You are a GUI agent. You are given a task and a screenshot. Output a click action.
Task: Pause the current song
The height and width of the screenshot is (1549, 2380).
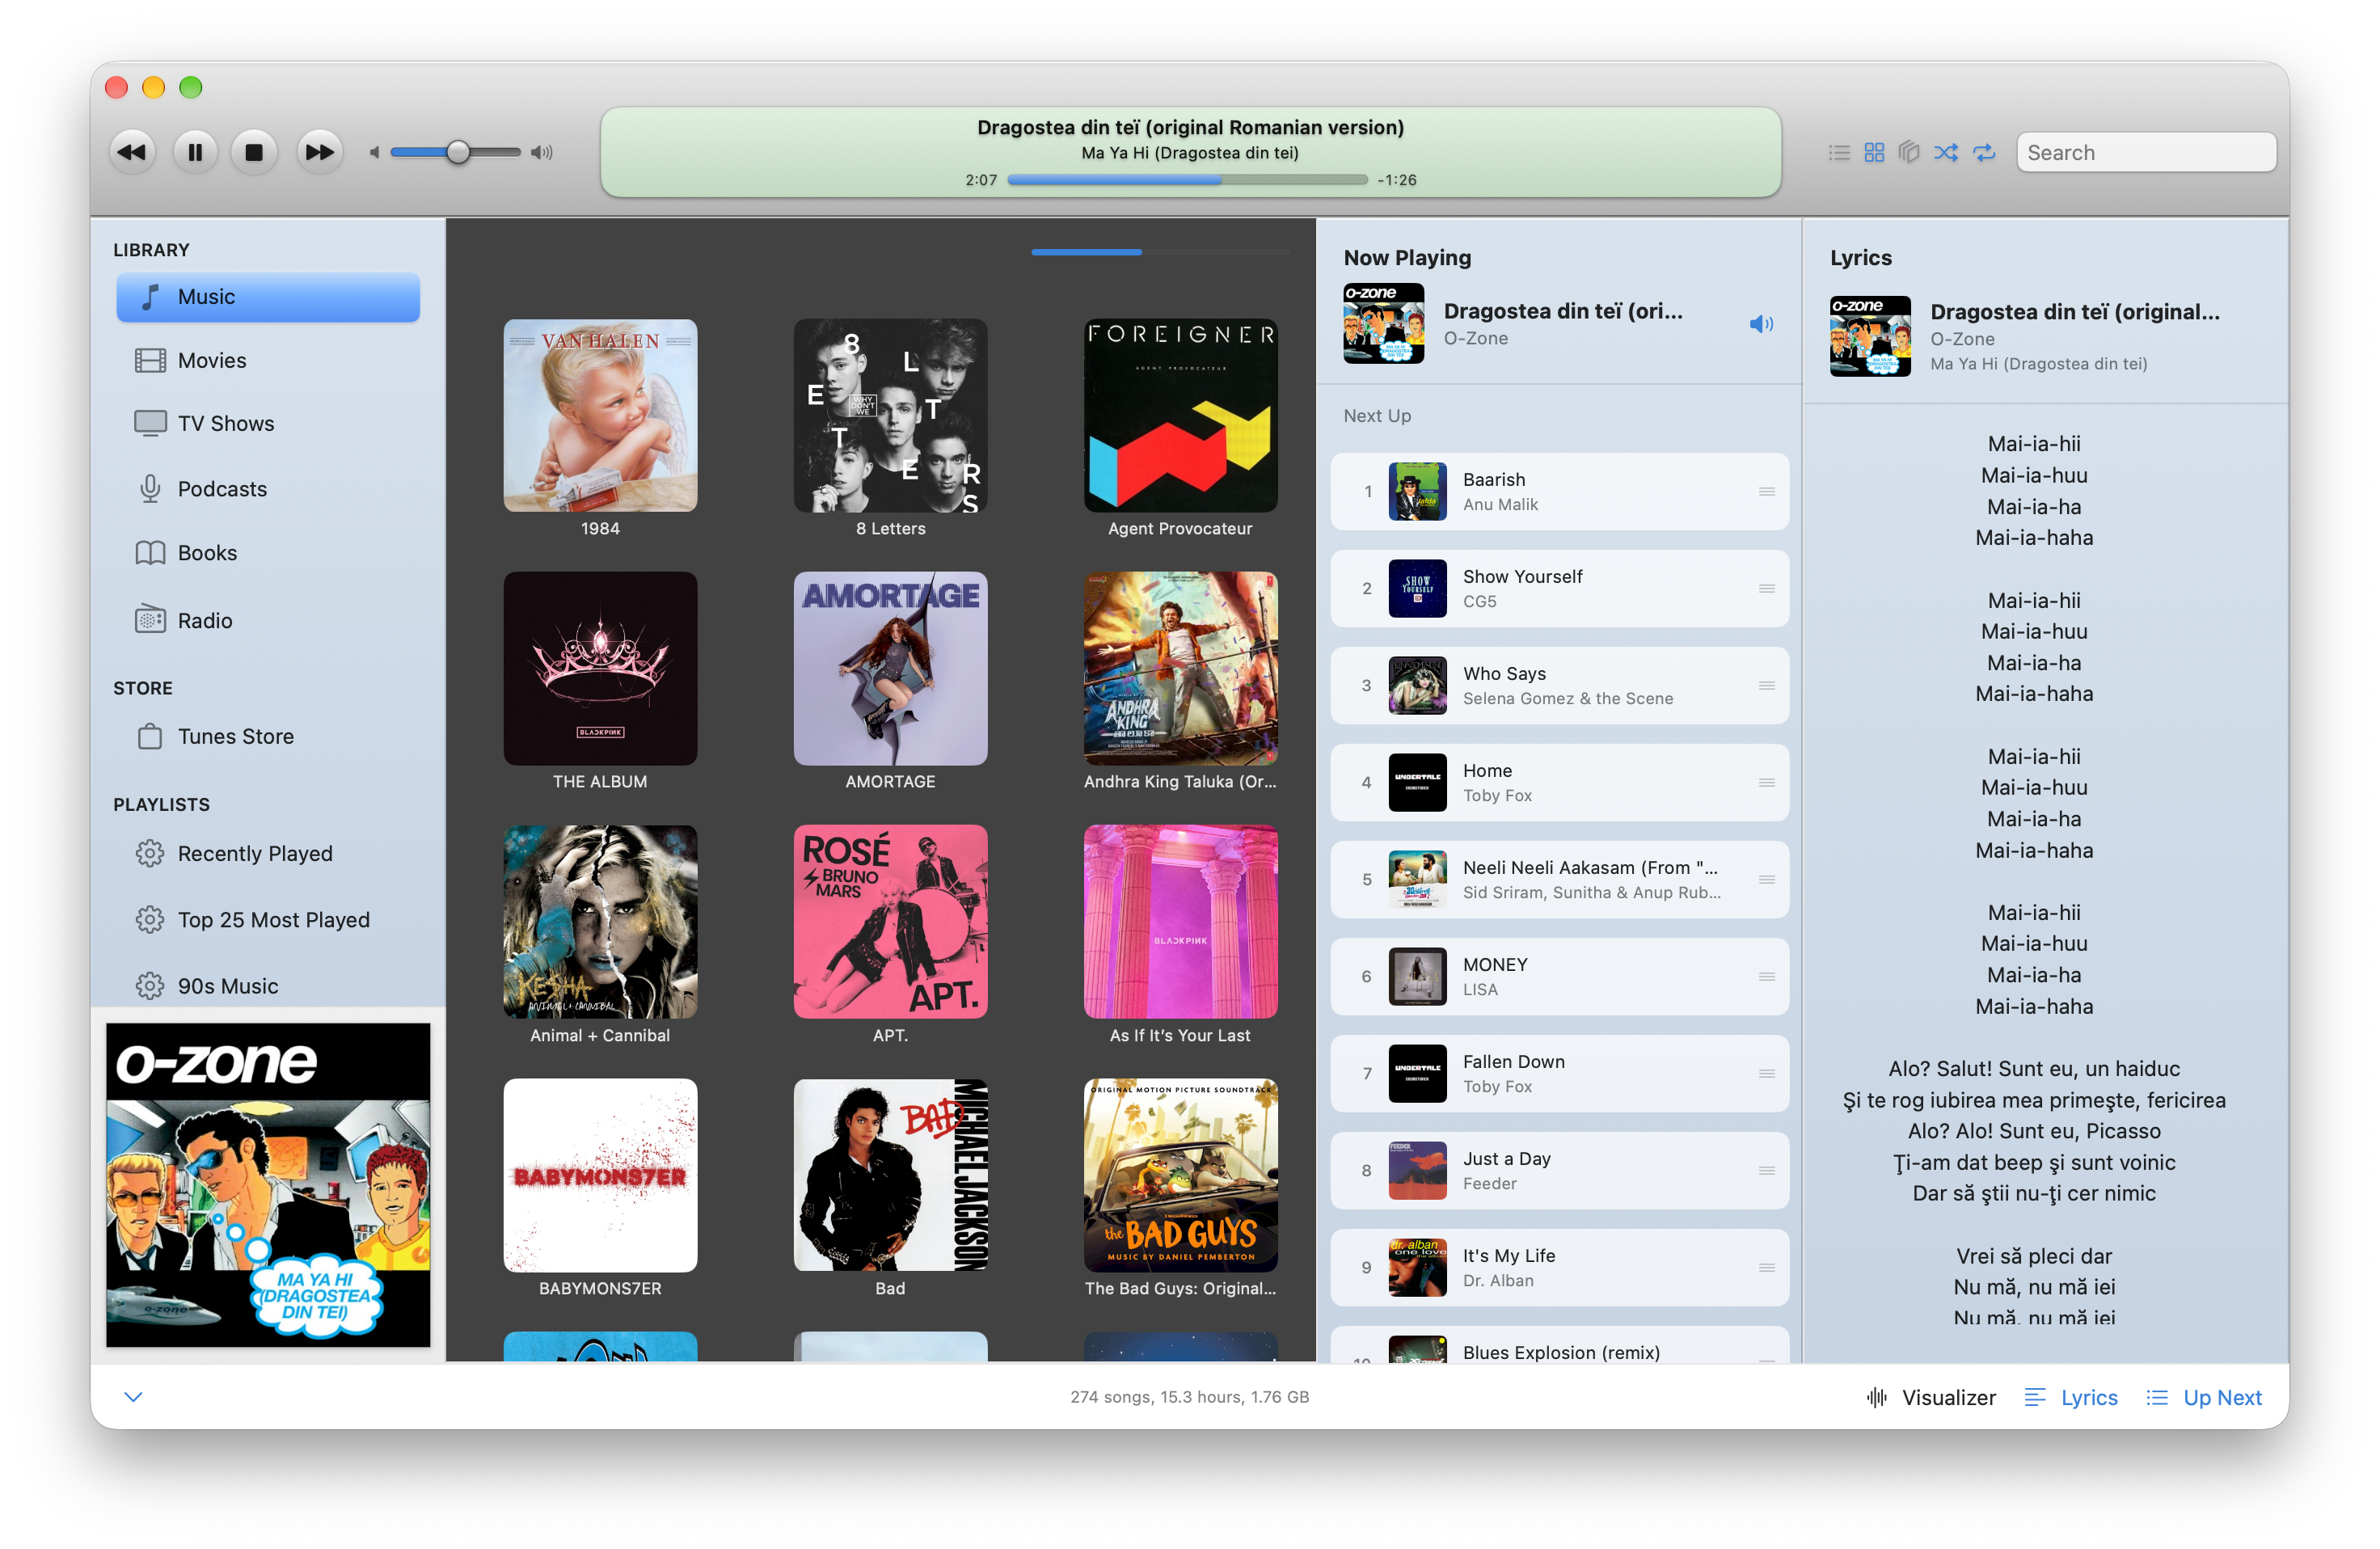(x=195, y=153)
